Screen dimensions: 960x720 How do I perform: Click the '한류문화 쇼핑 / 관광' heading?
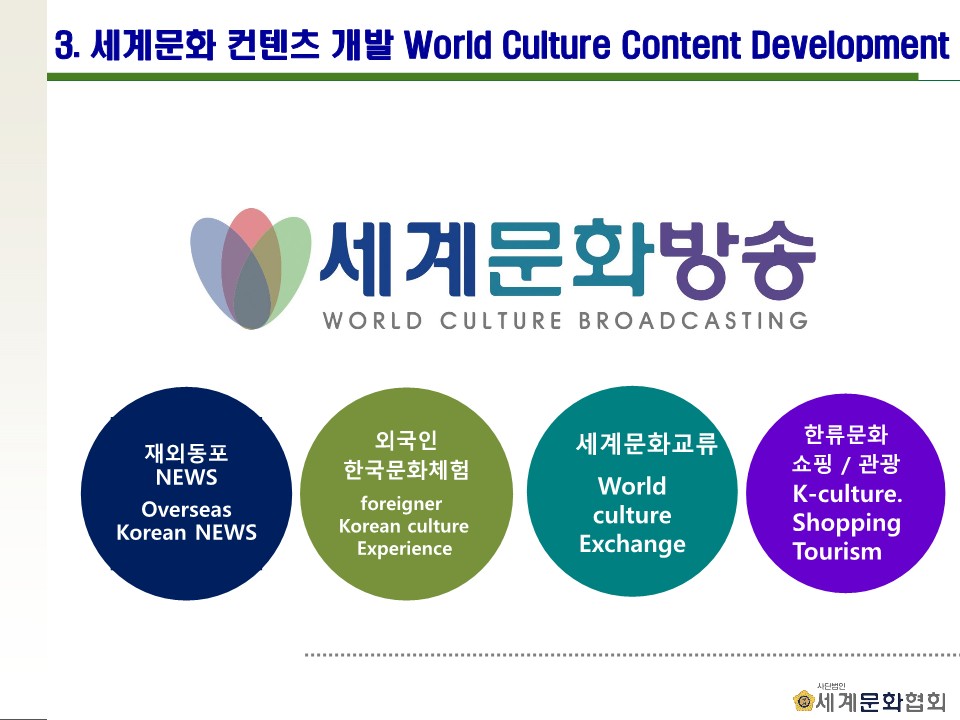pyautogui.click(x=846, y=449)
